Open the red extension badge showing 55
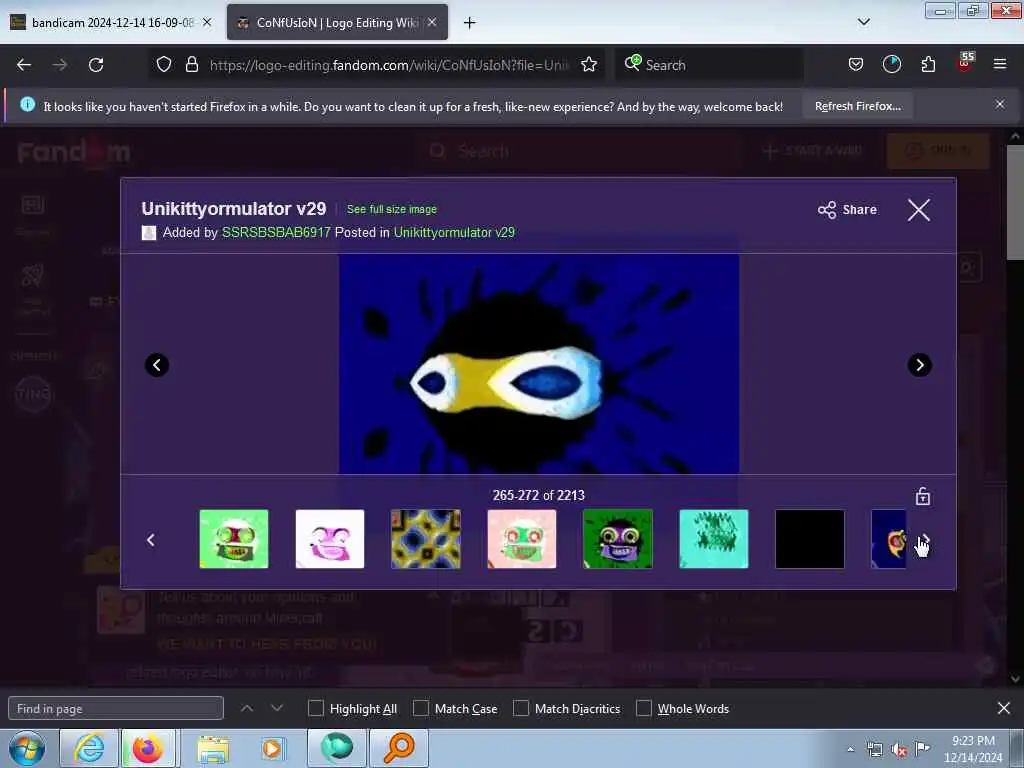This screenshot has height=768, width=1024. (965, 62)
